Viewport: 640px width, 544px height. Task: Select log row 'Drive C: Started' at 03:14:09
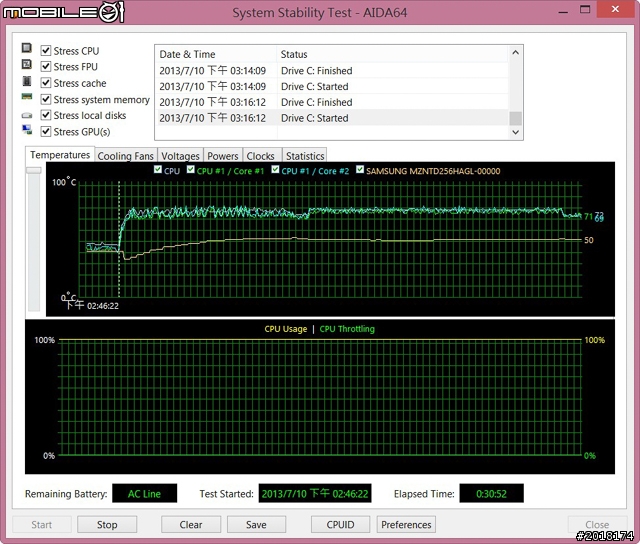333,87
